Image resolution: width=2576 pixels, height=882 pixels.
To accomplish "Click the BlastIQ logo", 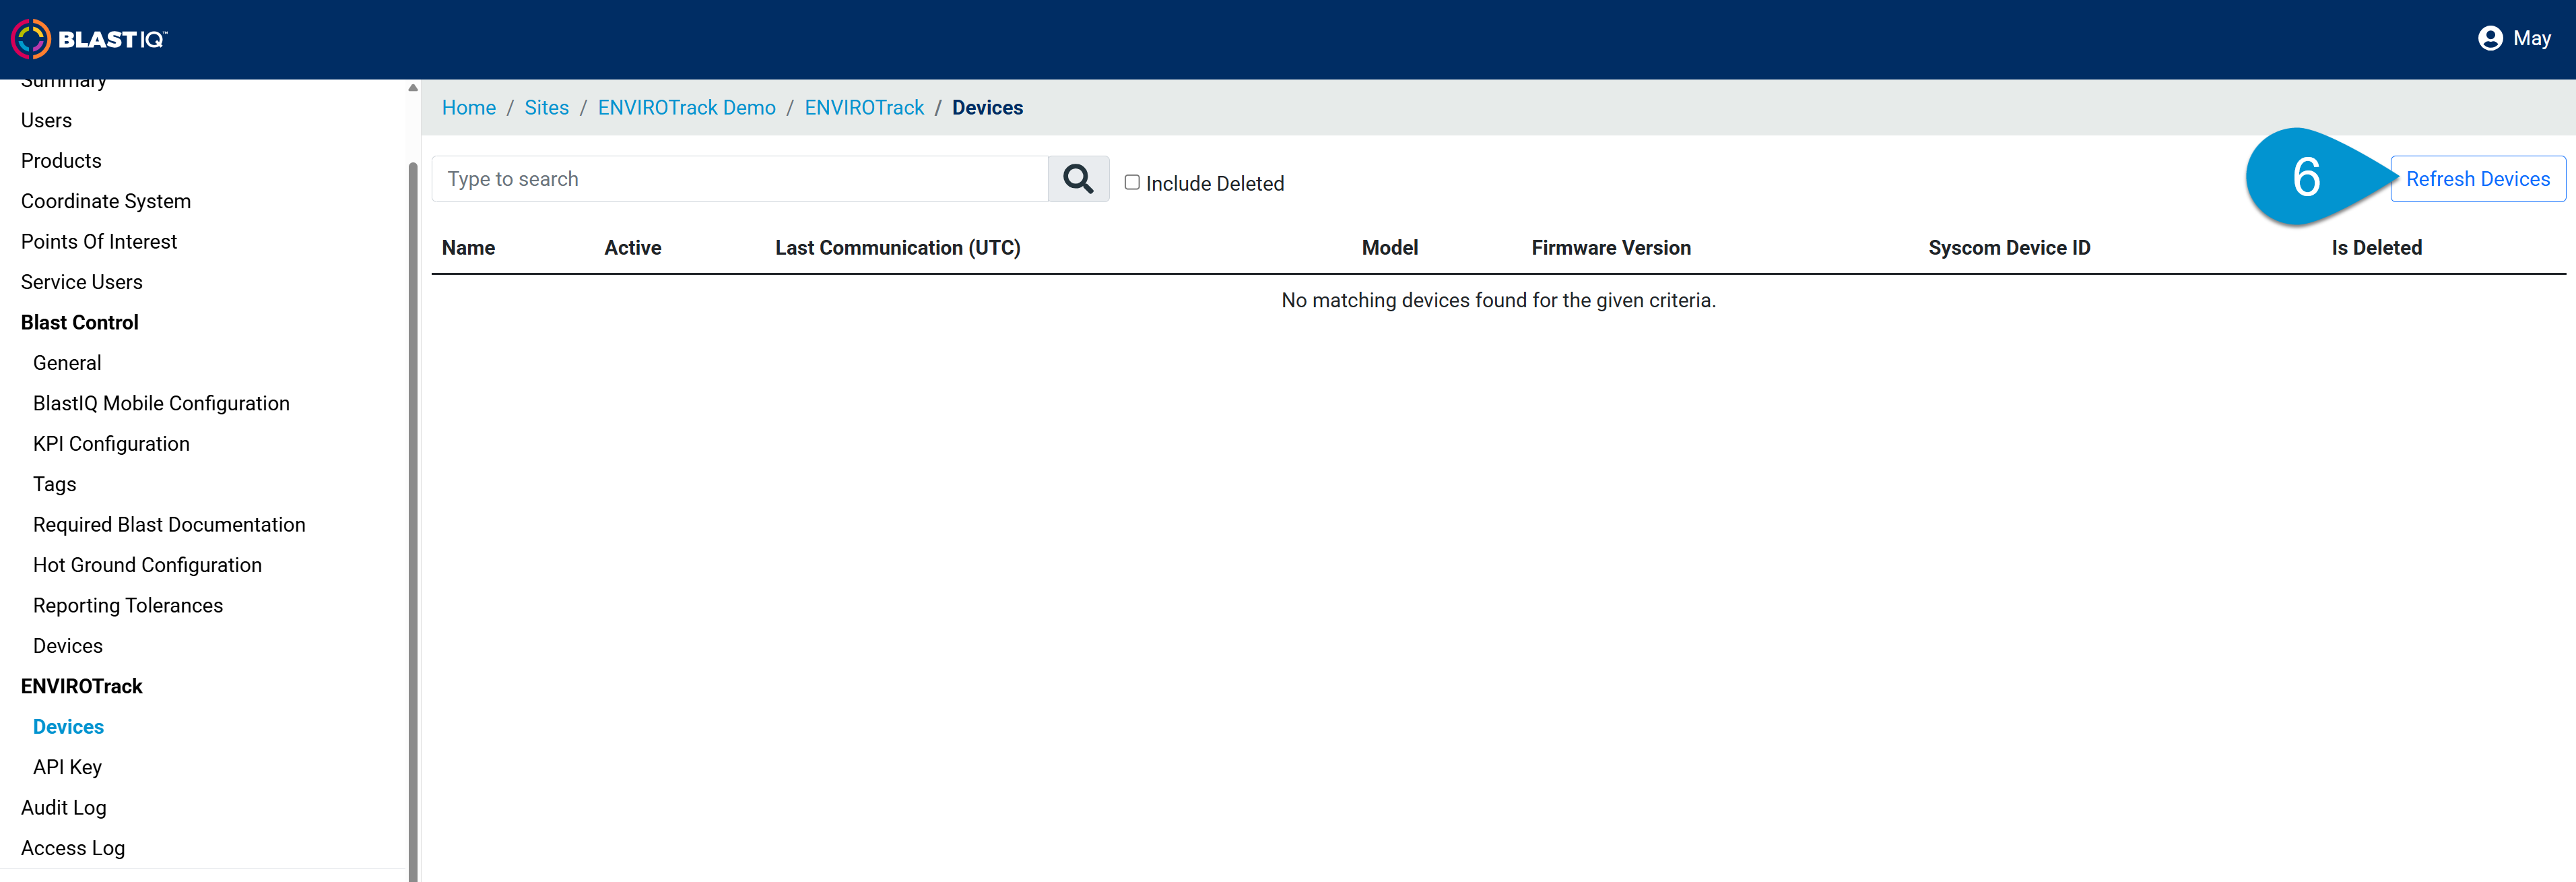I will [89, 39].
